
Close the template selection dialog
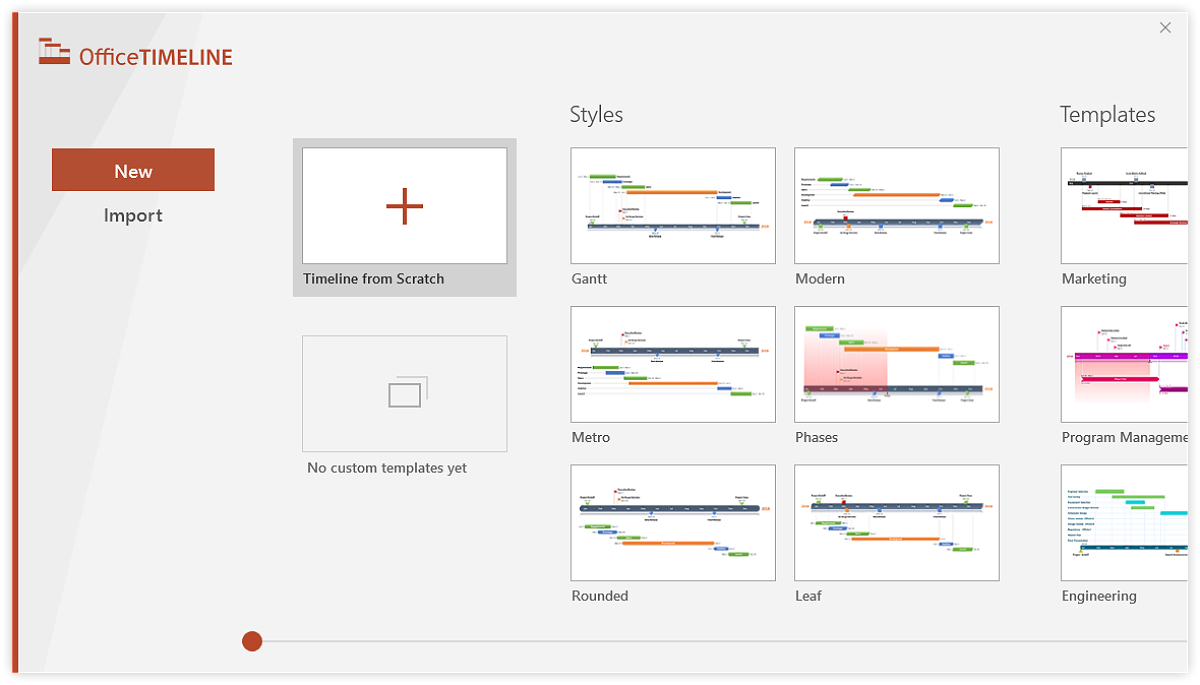(x=1165, y=28)
